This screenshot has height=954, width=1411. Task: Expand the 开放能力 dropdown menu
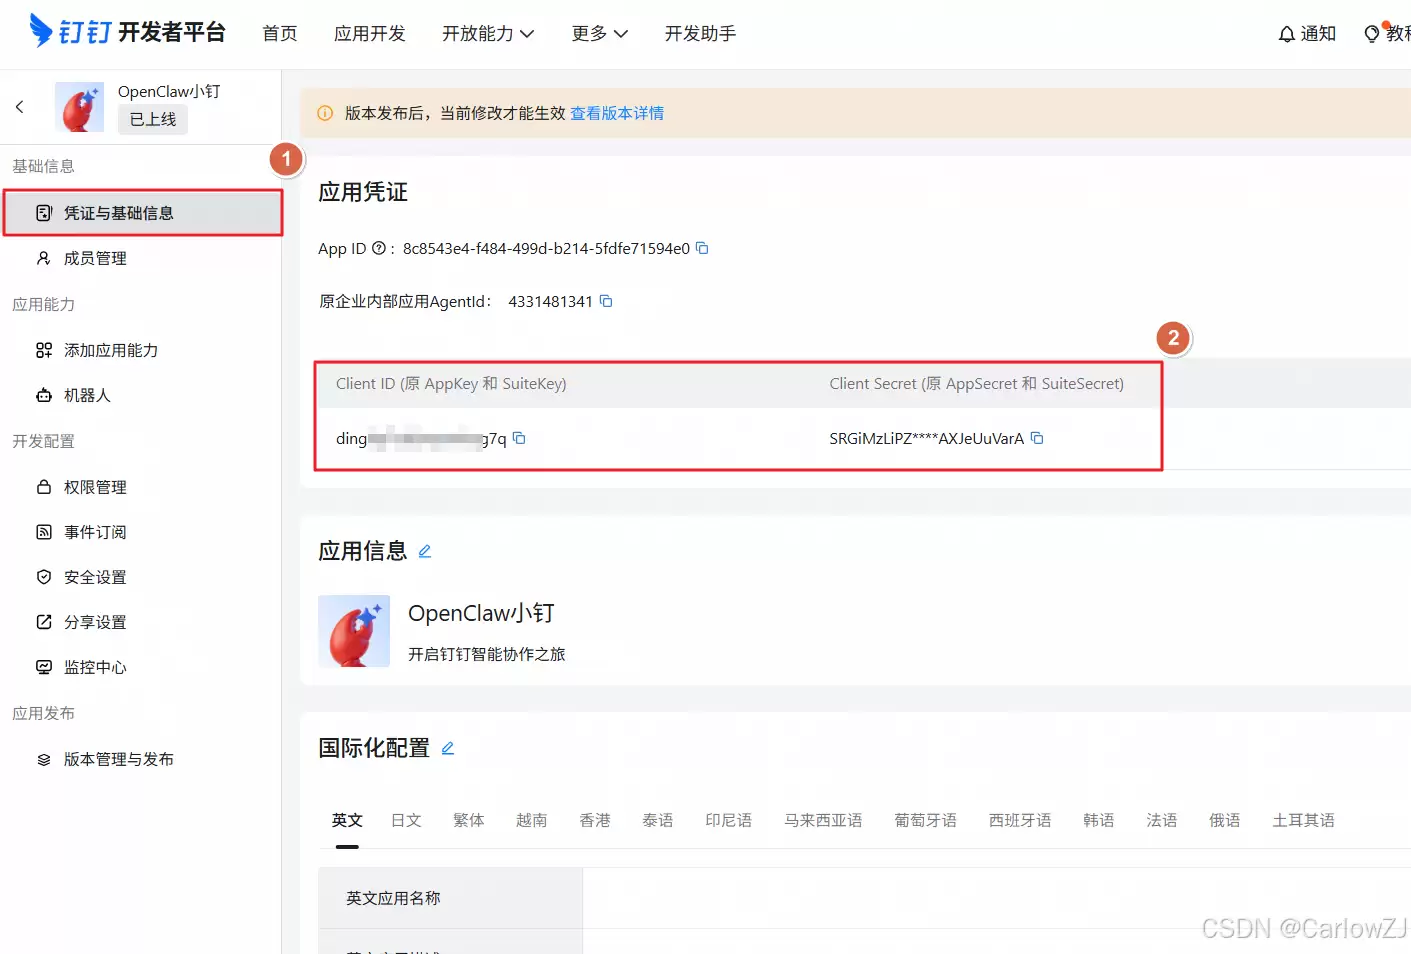click(488, 34)
